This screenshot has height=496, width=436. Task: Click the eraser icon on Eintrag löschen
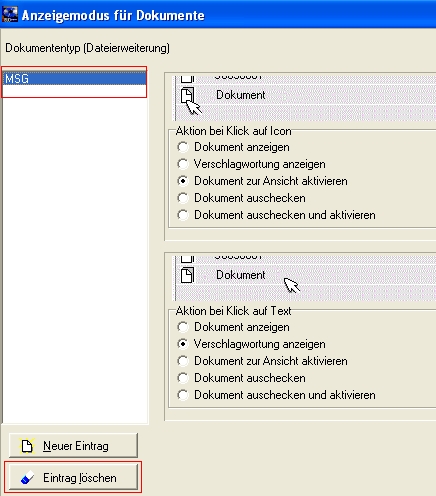tap(27, 477)
